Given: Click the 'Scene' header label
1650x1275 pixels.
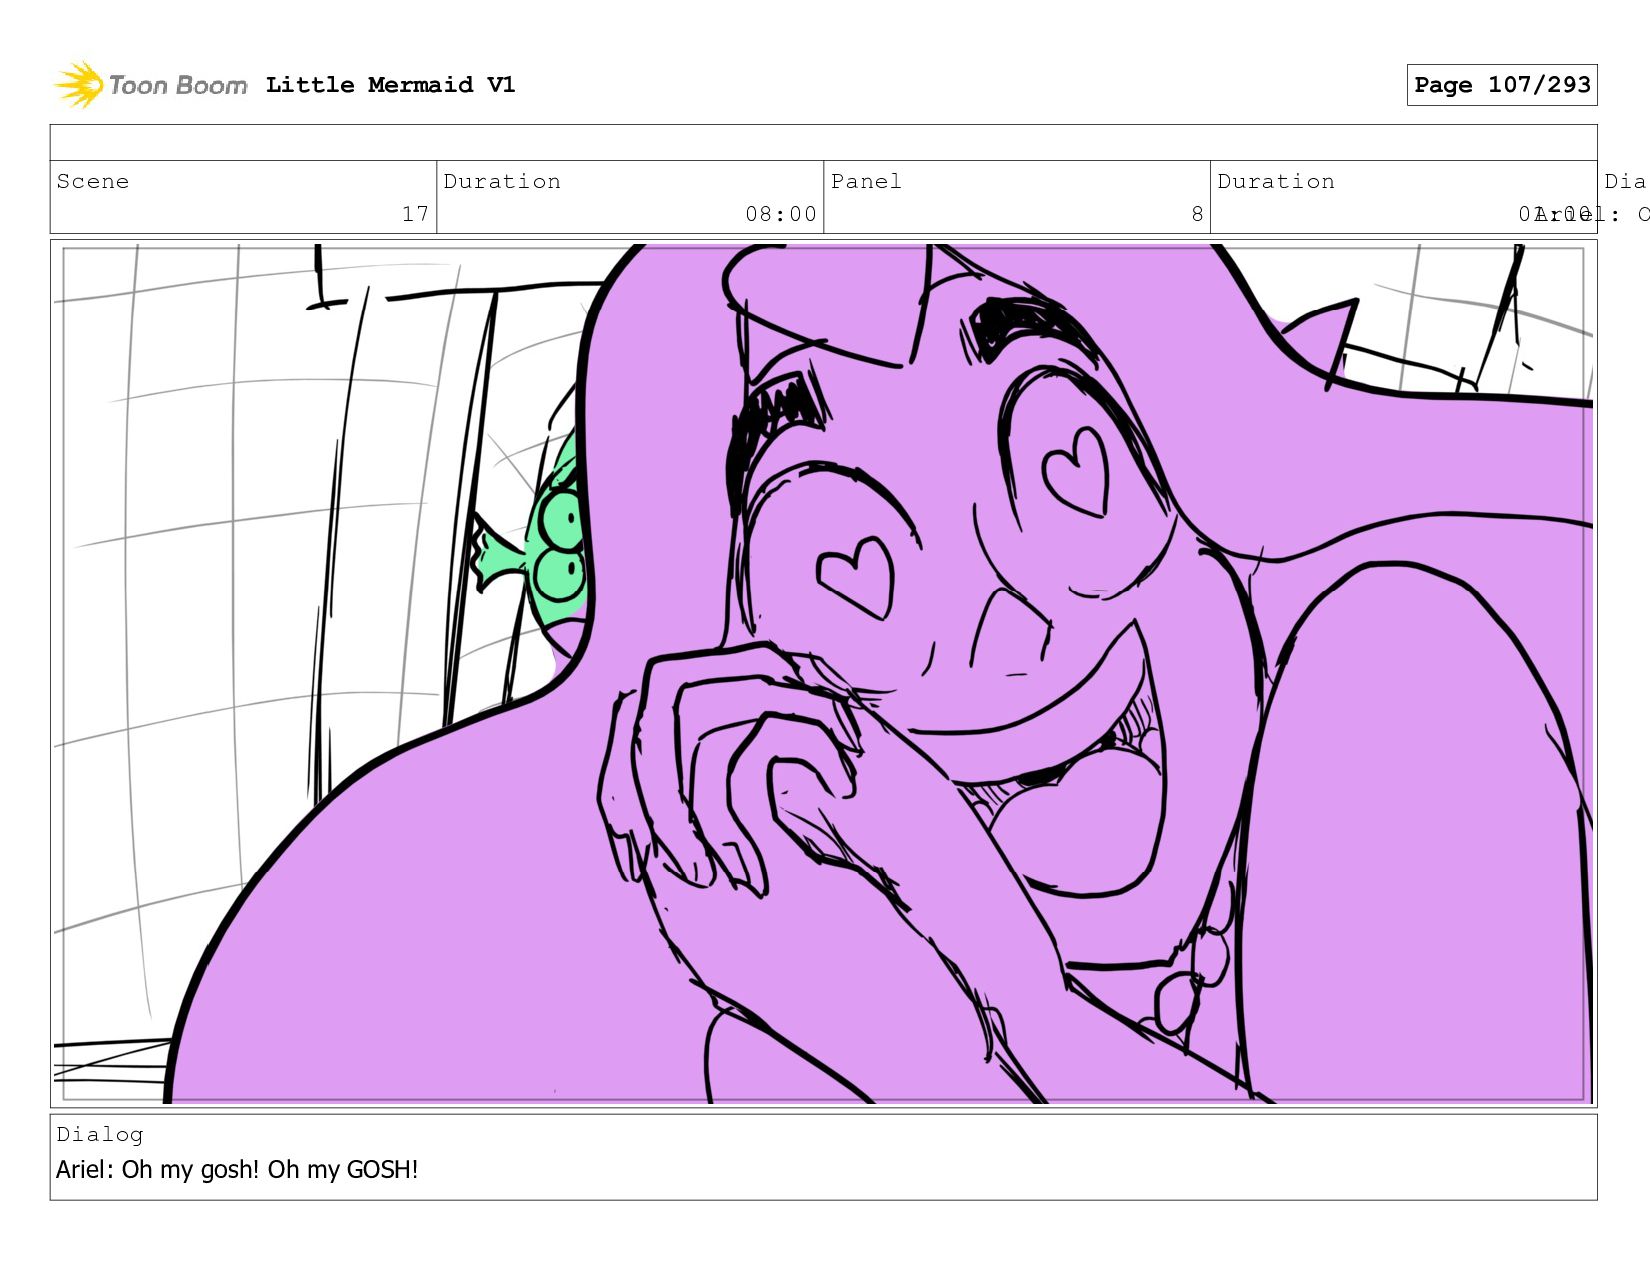Looking at the screenshot, I should 93,181.
